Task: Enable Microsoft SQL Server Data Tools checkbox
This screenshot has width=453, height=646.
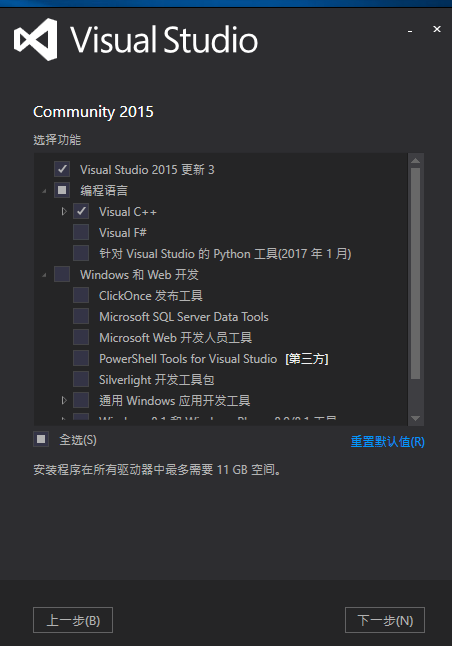Action: [x=81, y=316]
